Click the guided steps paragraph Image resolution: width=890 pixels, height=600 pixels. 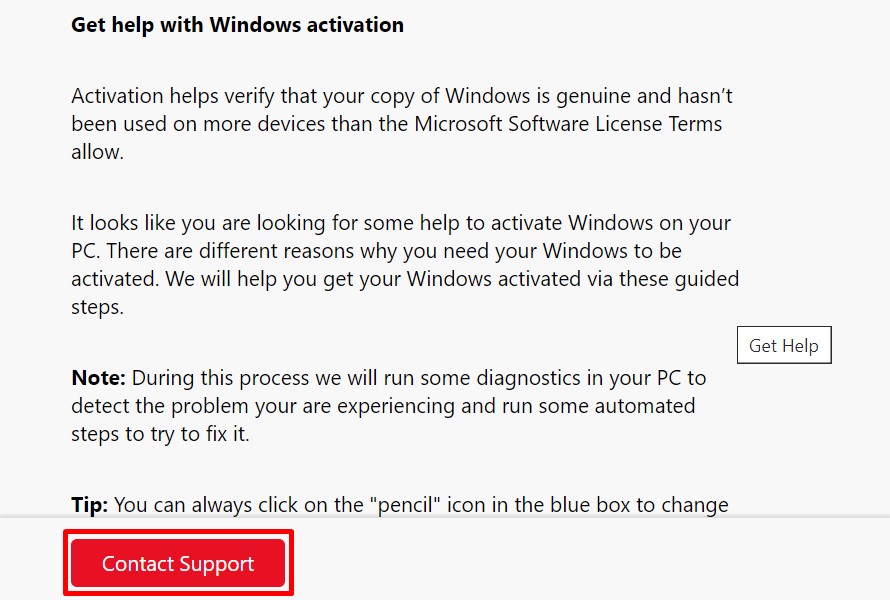[400, 264]
